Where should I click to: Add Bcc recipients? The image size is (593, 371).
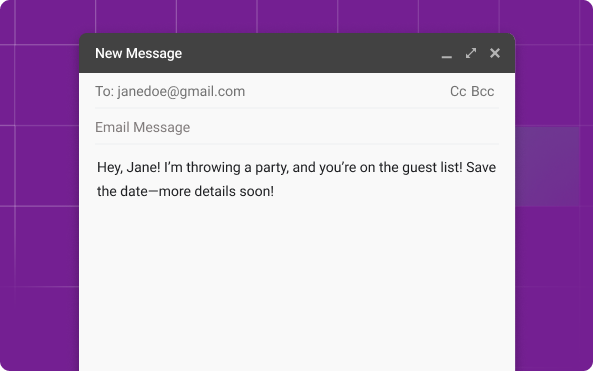click(x=483, y=91)
